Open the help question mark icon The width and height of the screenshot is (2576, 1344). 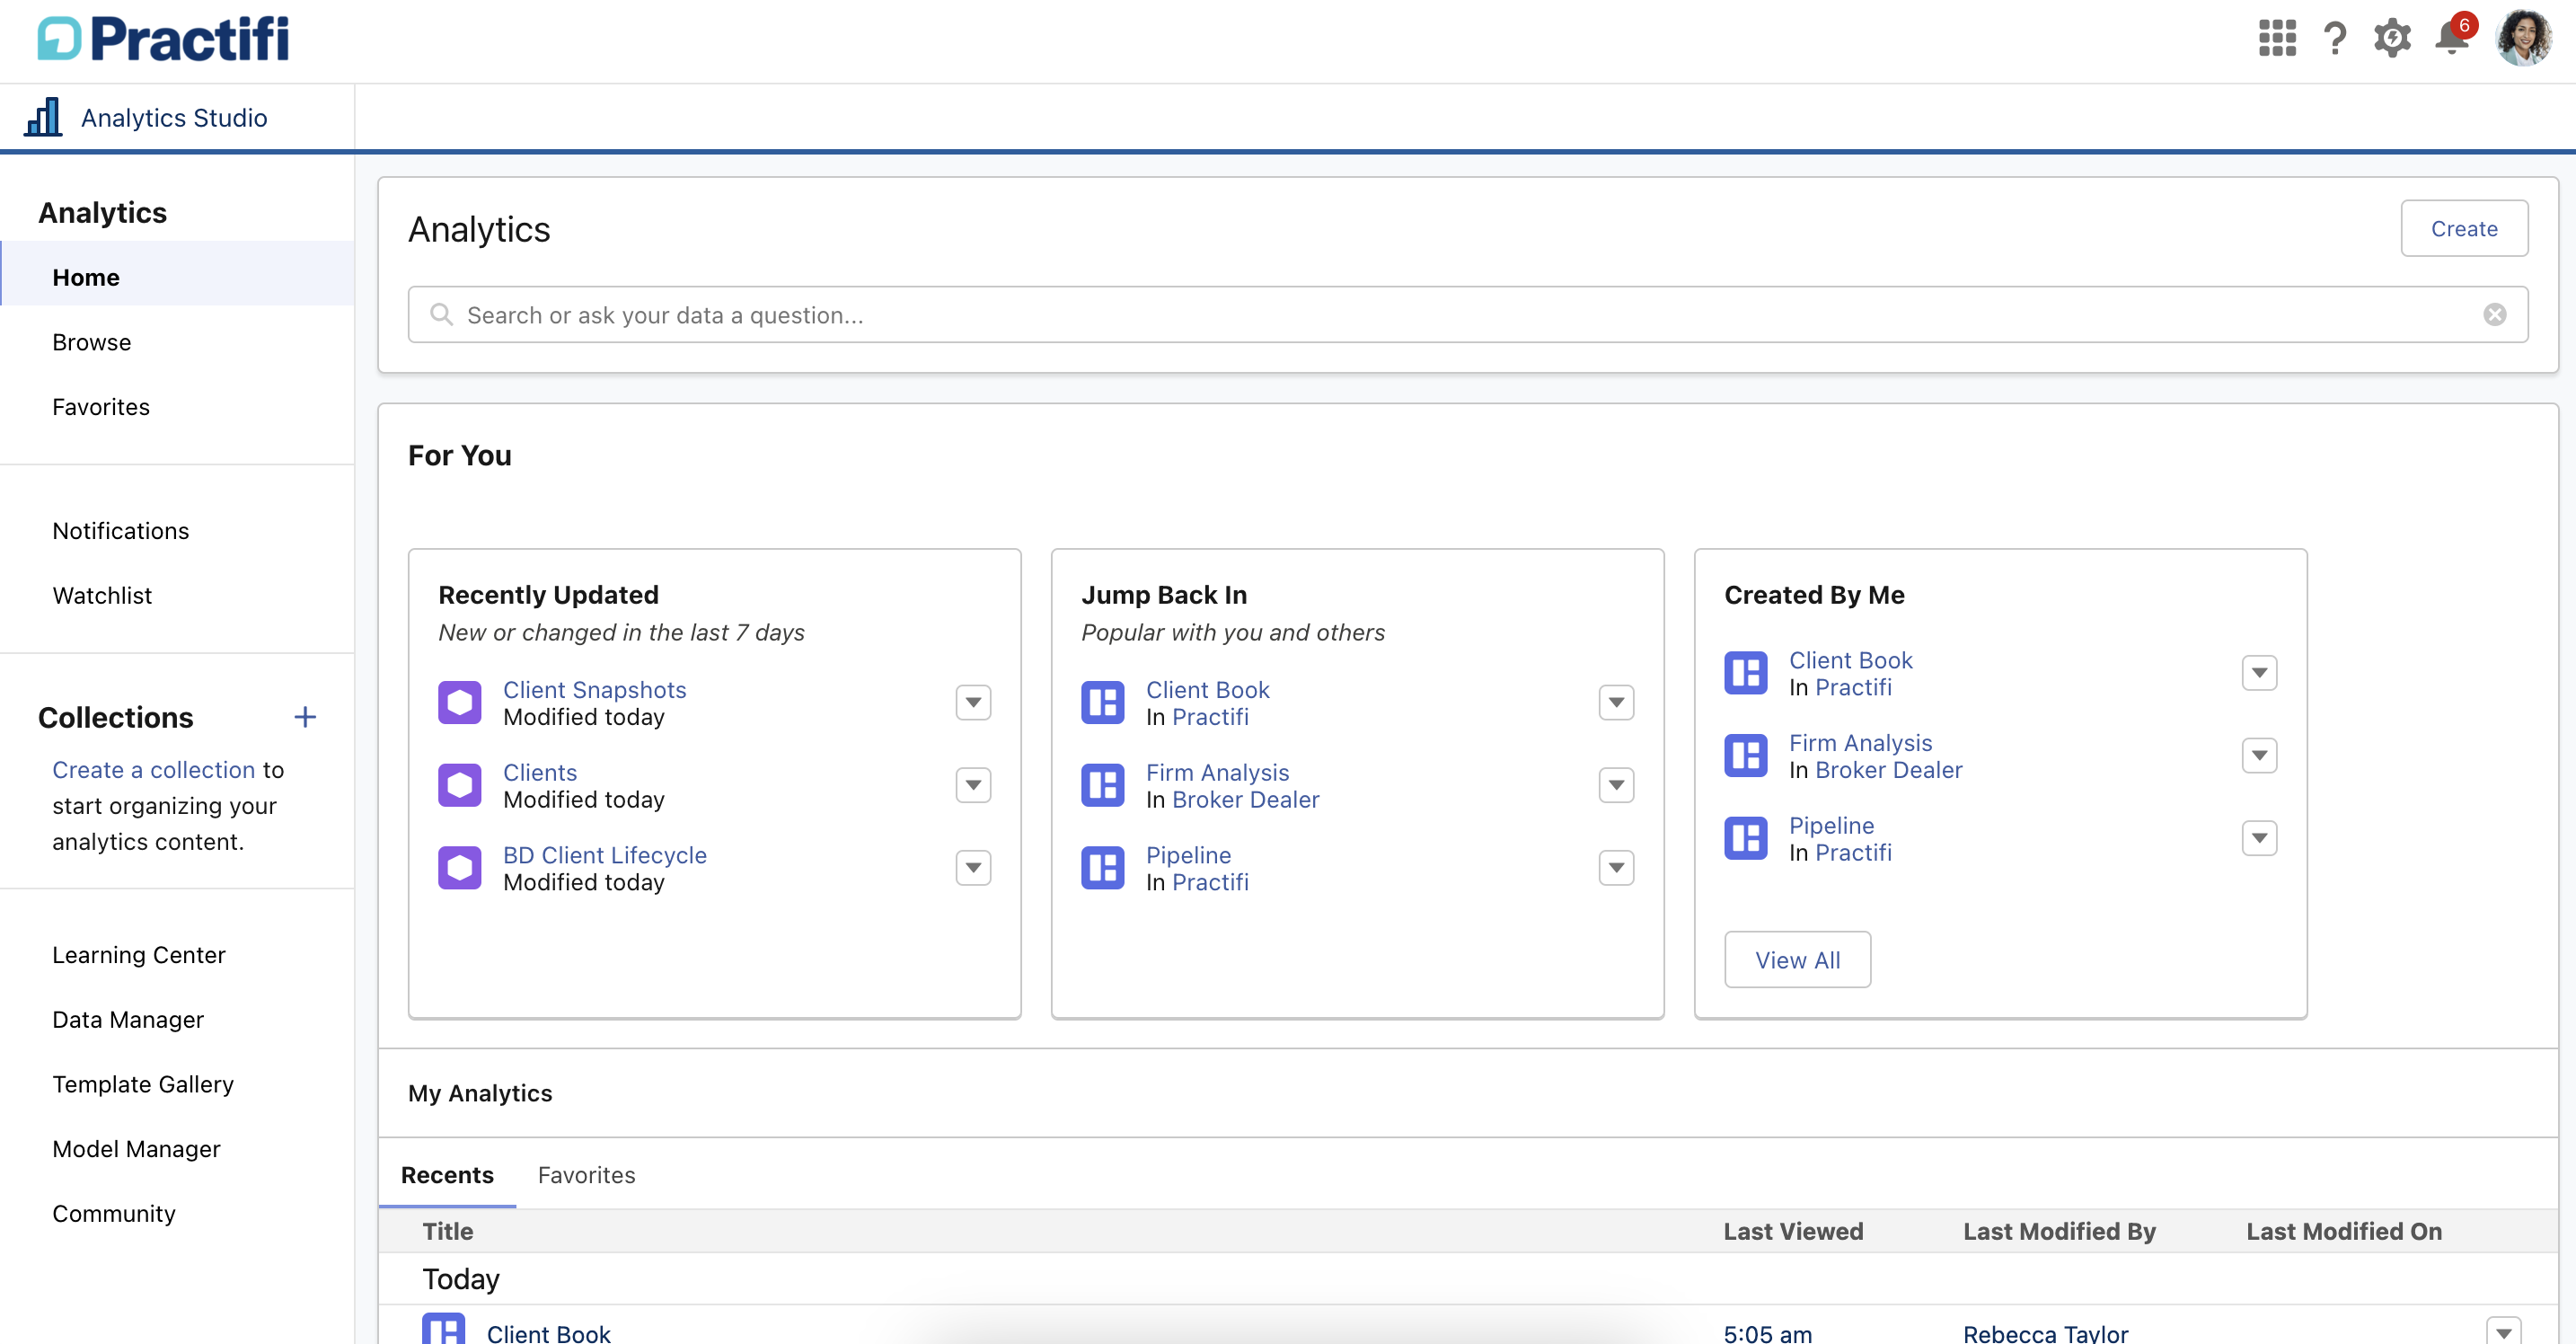[2335, 38]
